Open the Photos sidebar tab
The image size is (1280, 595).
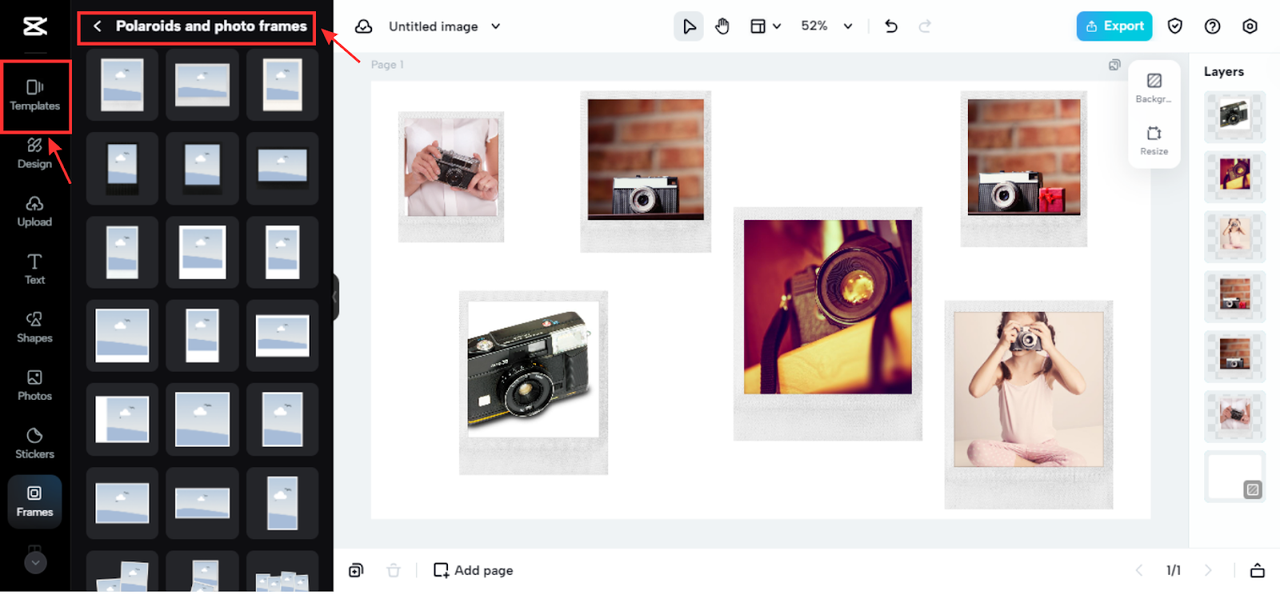pyautogui.click(x=35, y=386)
